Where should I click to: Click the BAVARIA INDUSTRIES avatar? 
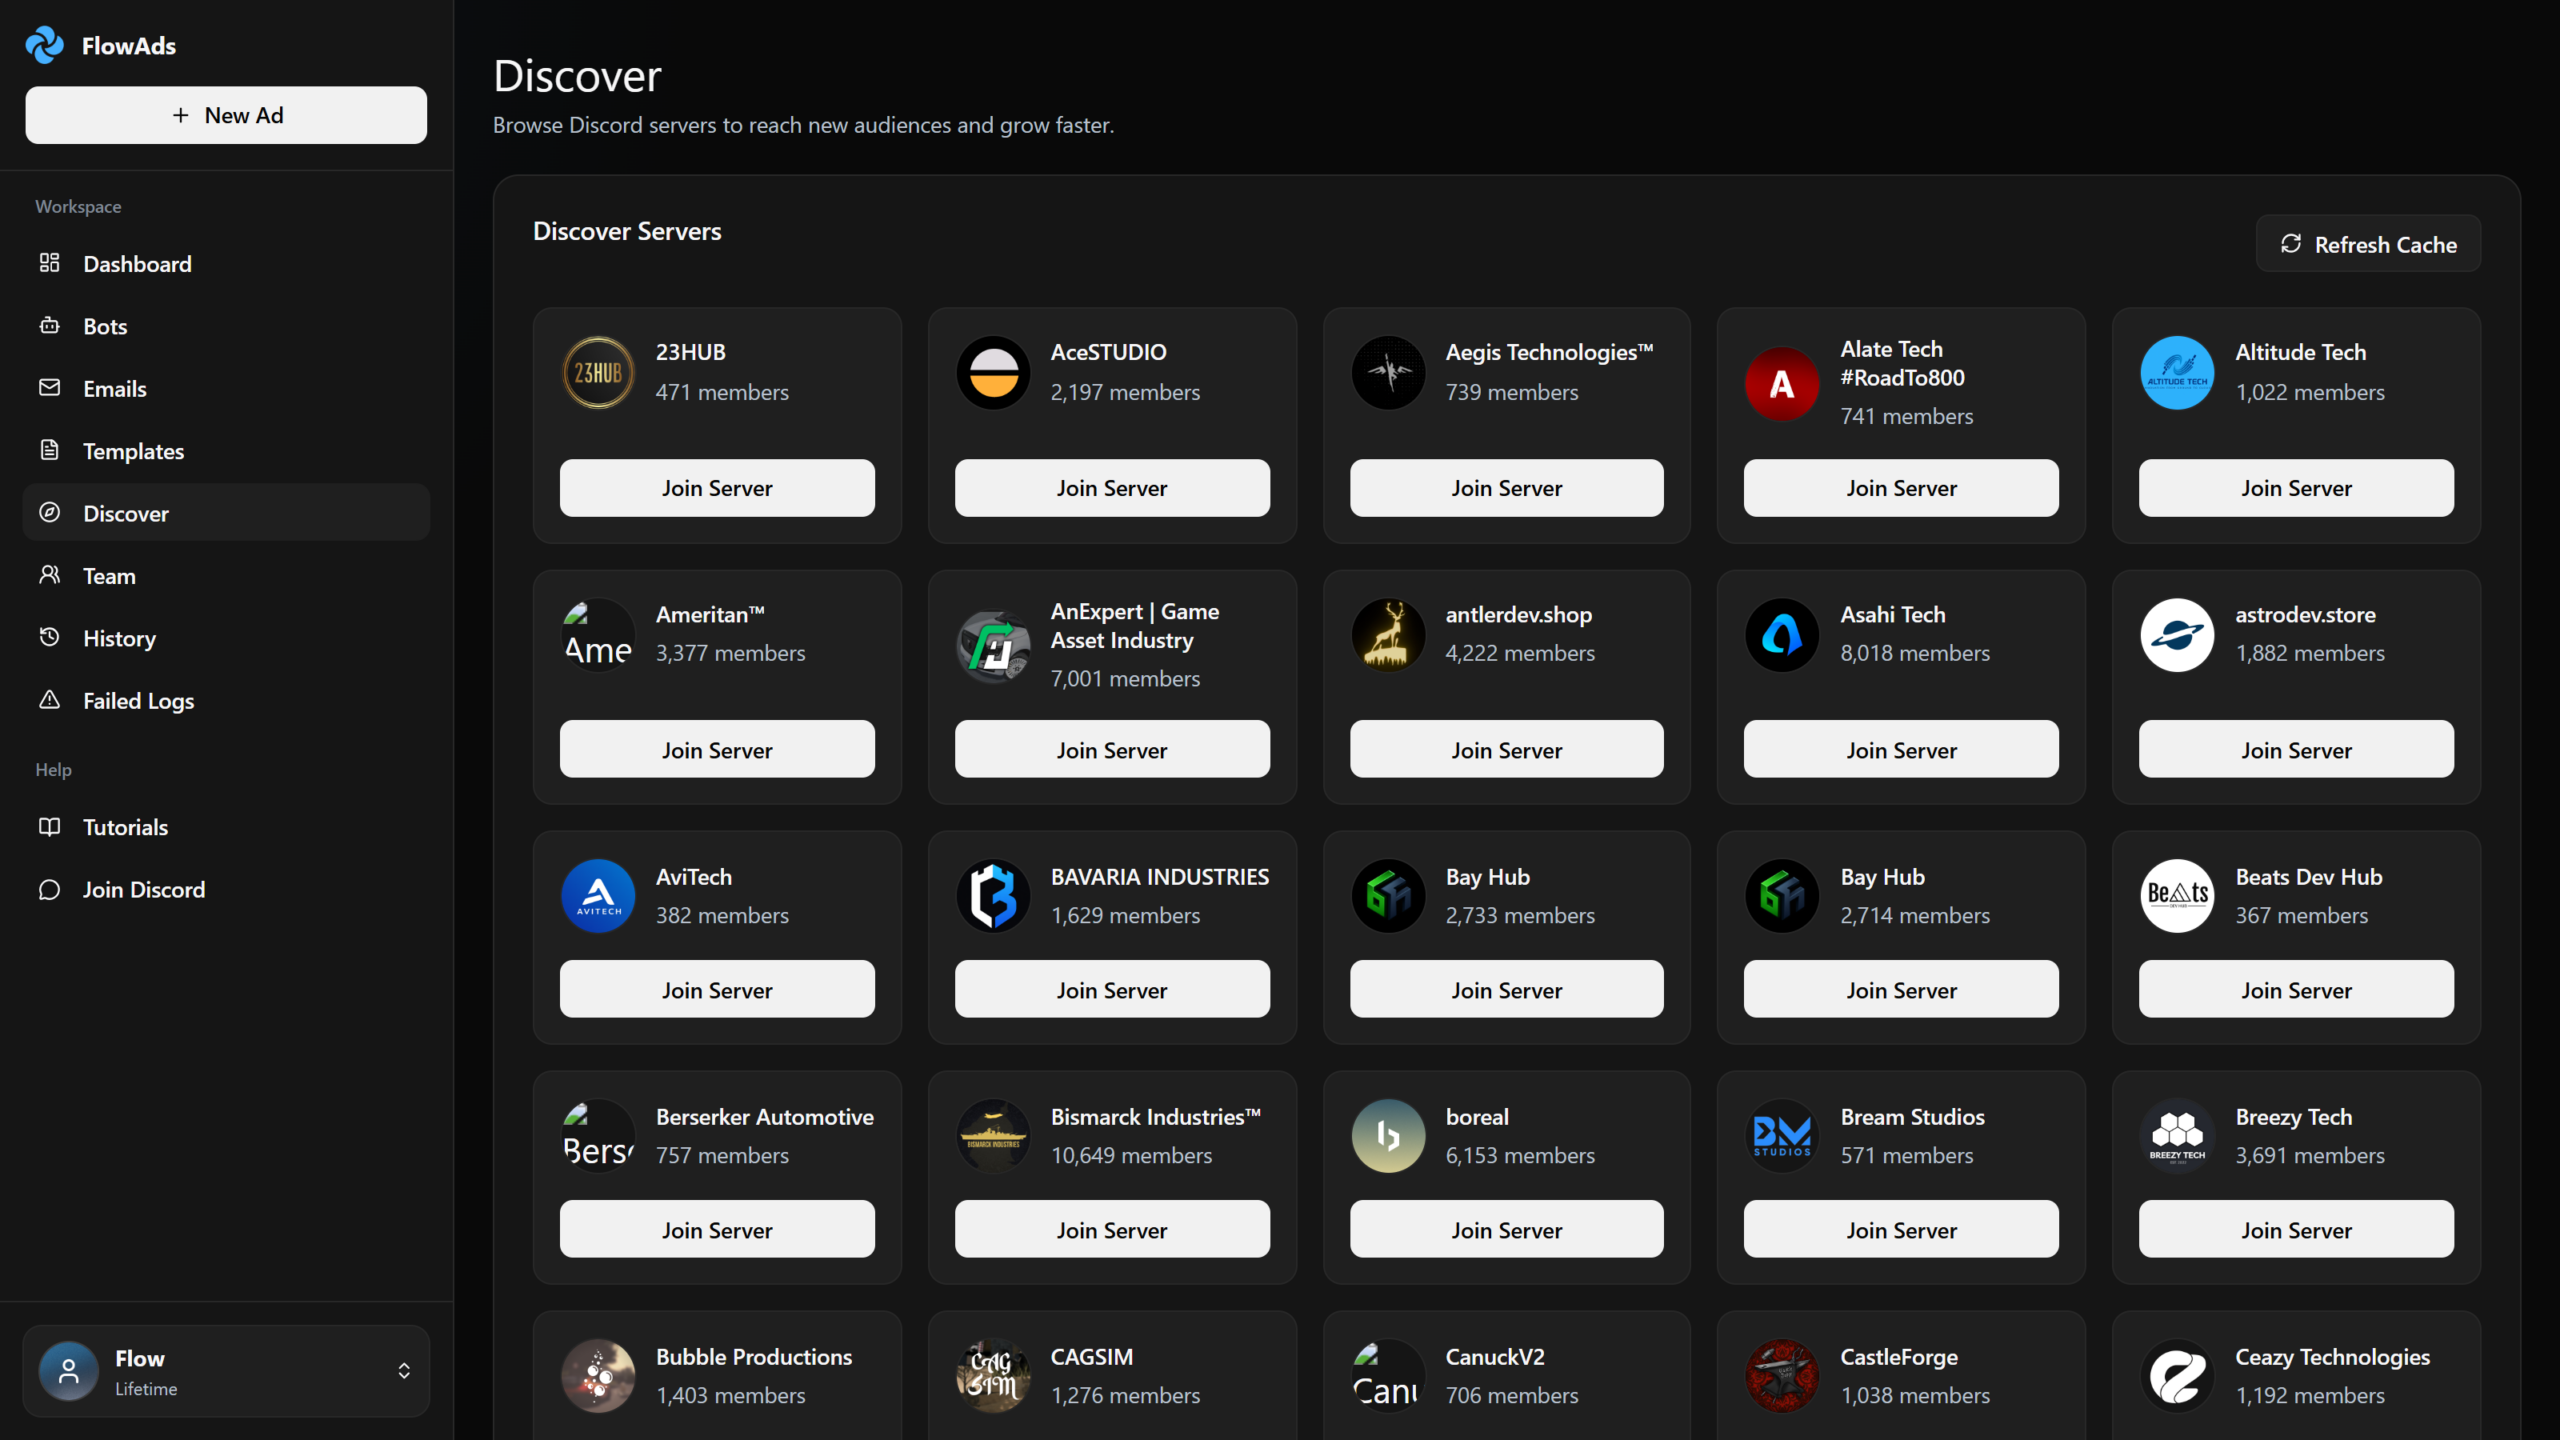pos(993,896)
